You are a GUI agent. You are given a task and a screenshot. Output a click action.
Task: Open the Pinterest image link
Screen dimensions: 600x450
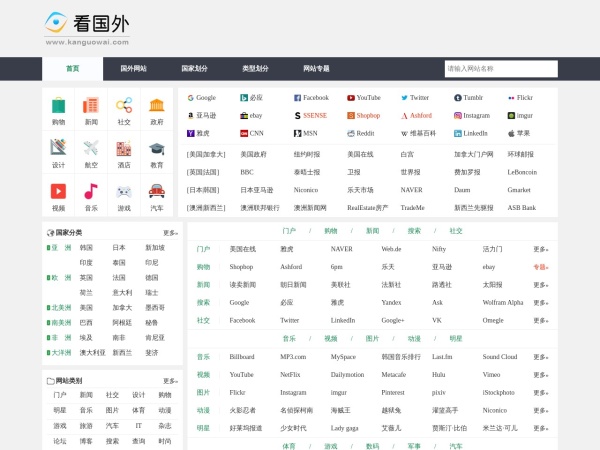click(x=393, y=393)
